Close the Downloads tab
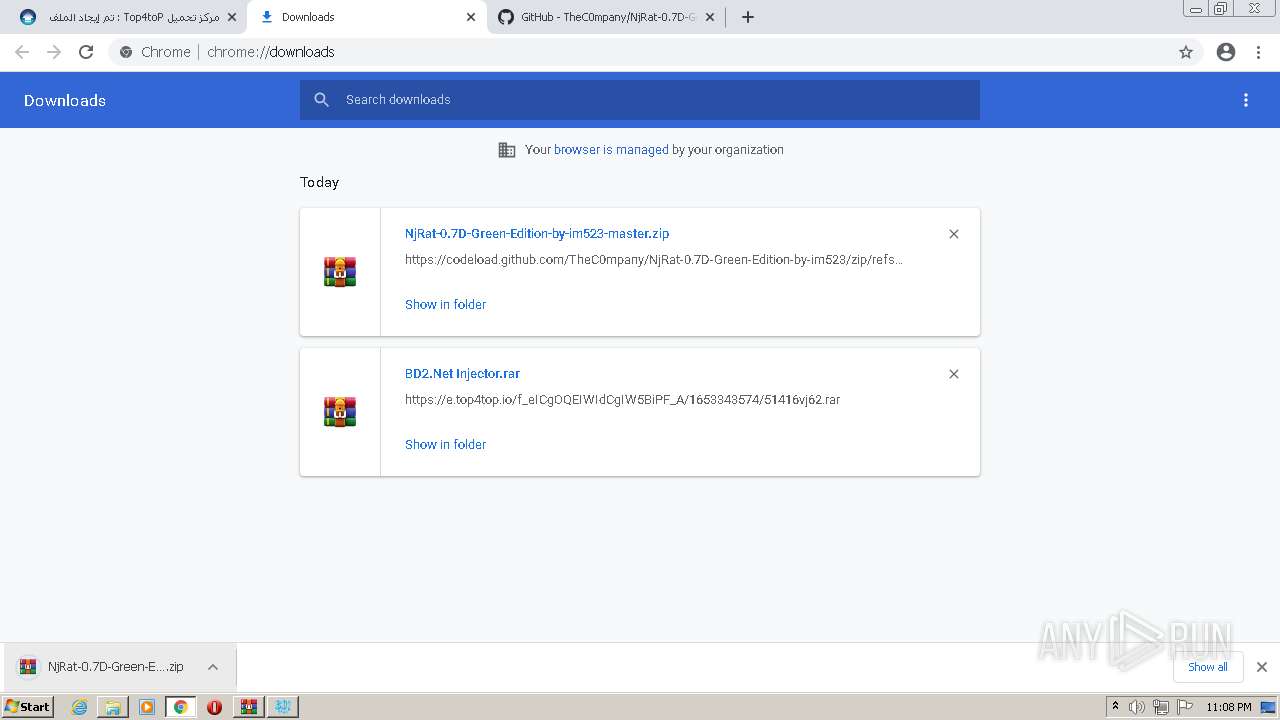The image size is (1280, 720). 471,17
